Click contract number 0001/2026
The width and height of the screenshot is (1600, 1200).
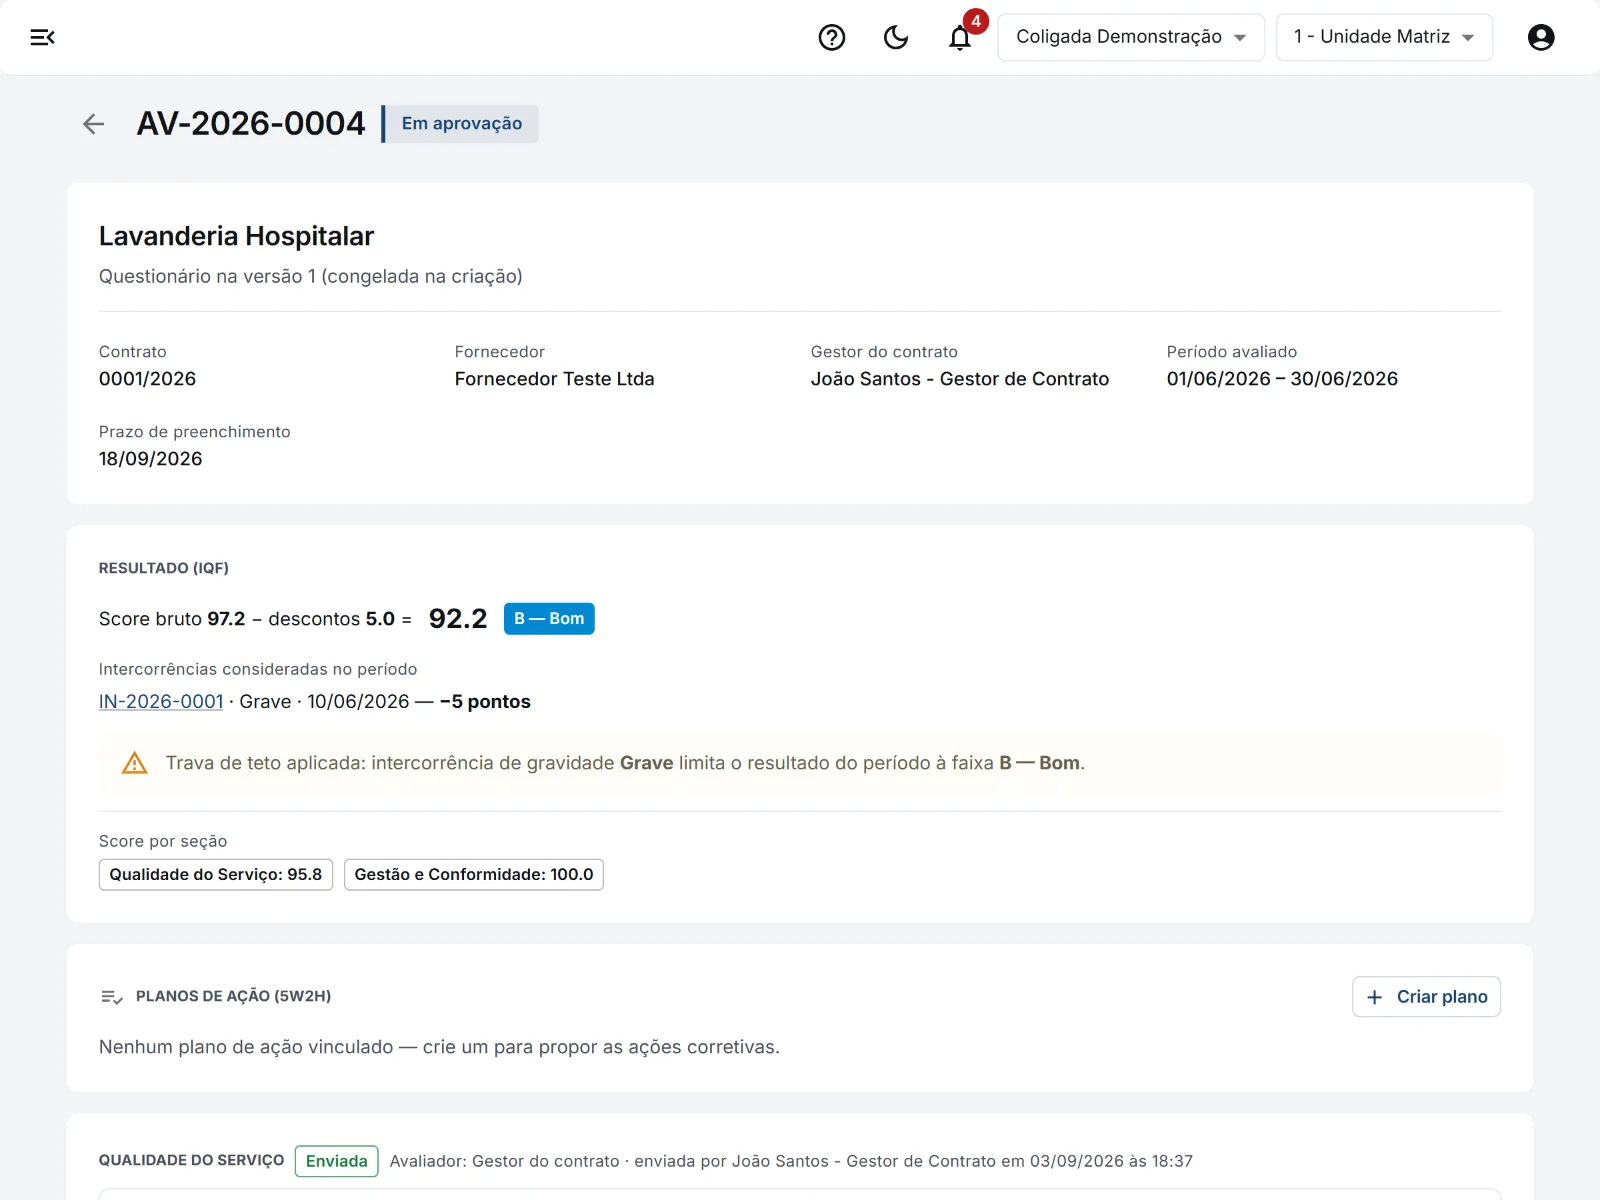point(147,379)
